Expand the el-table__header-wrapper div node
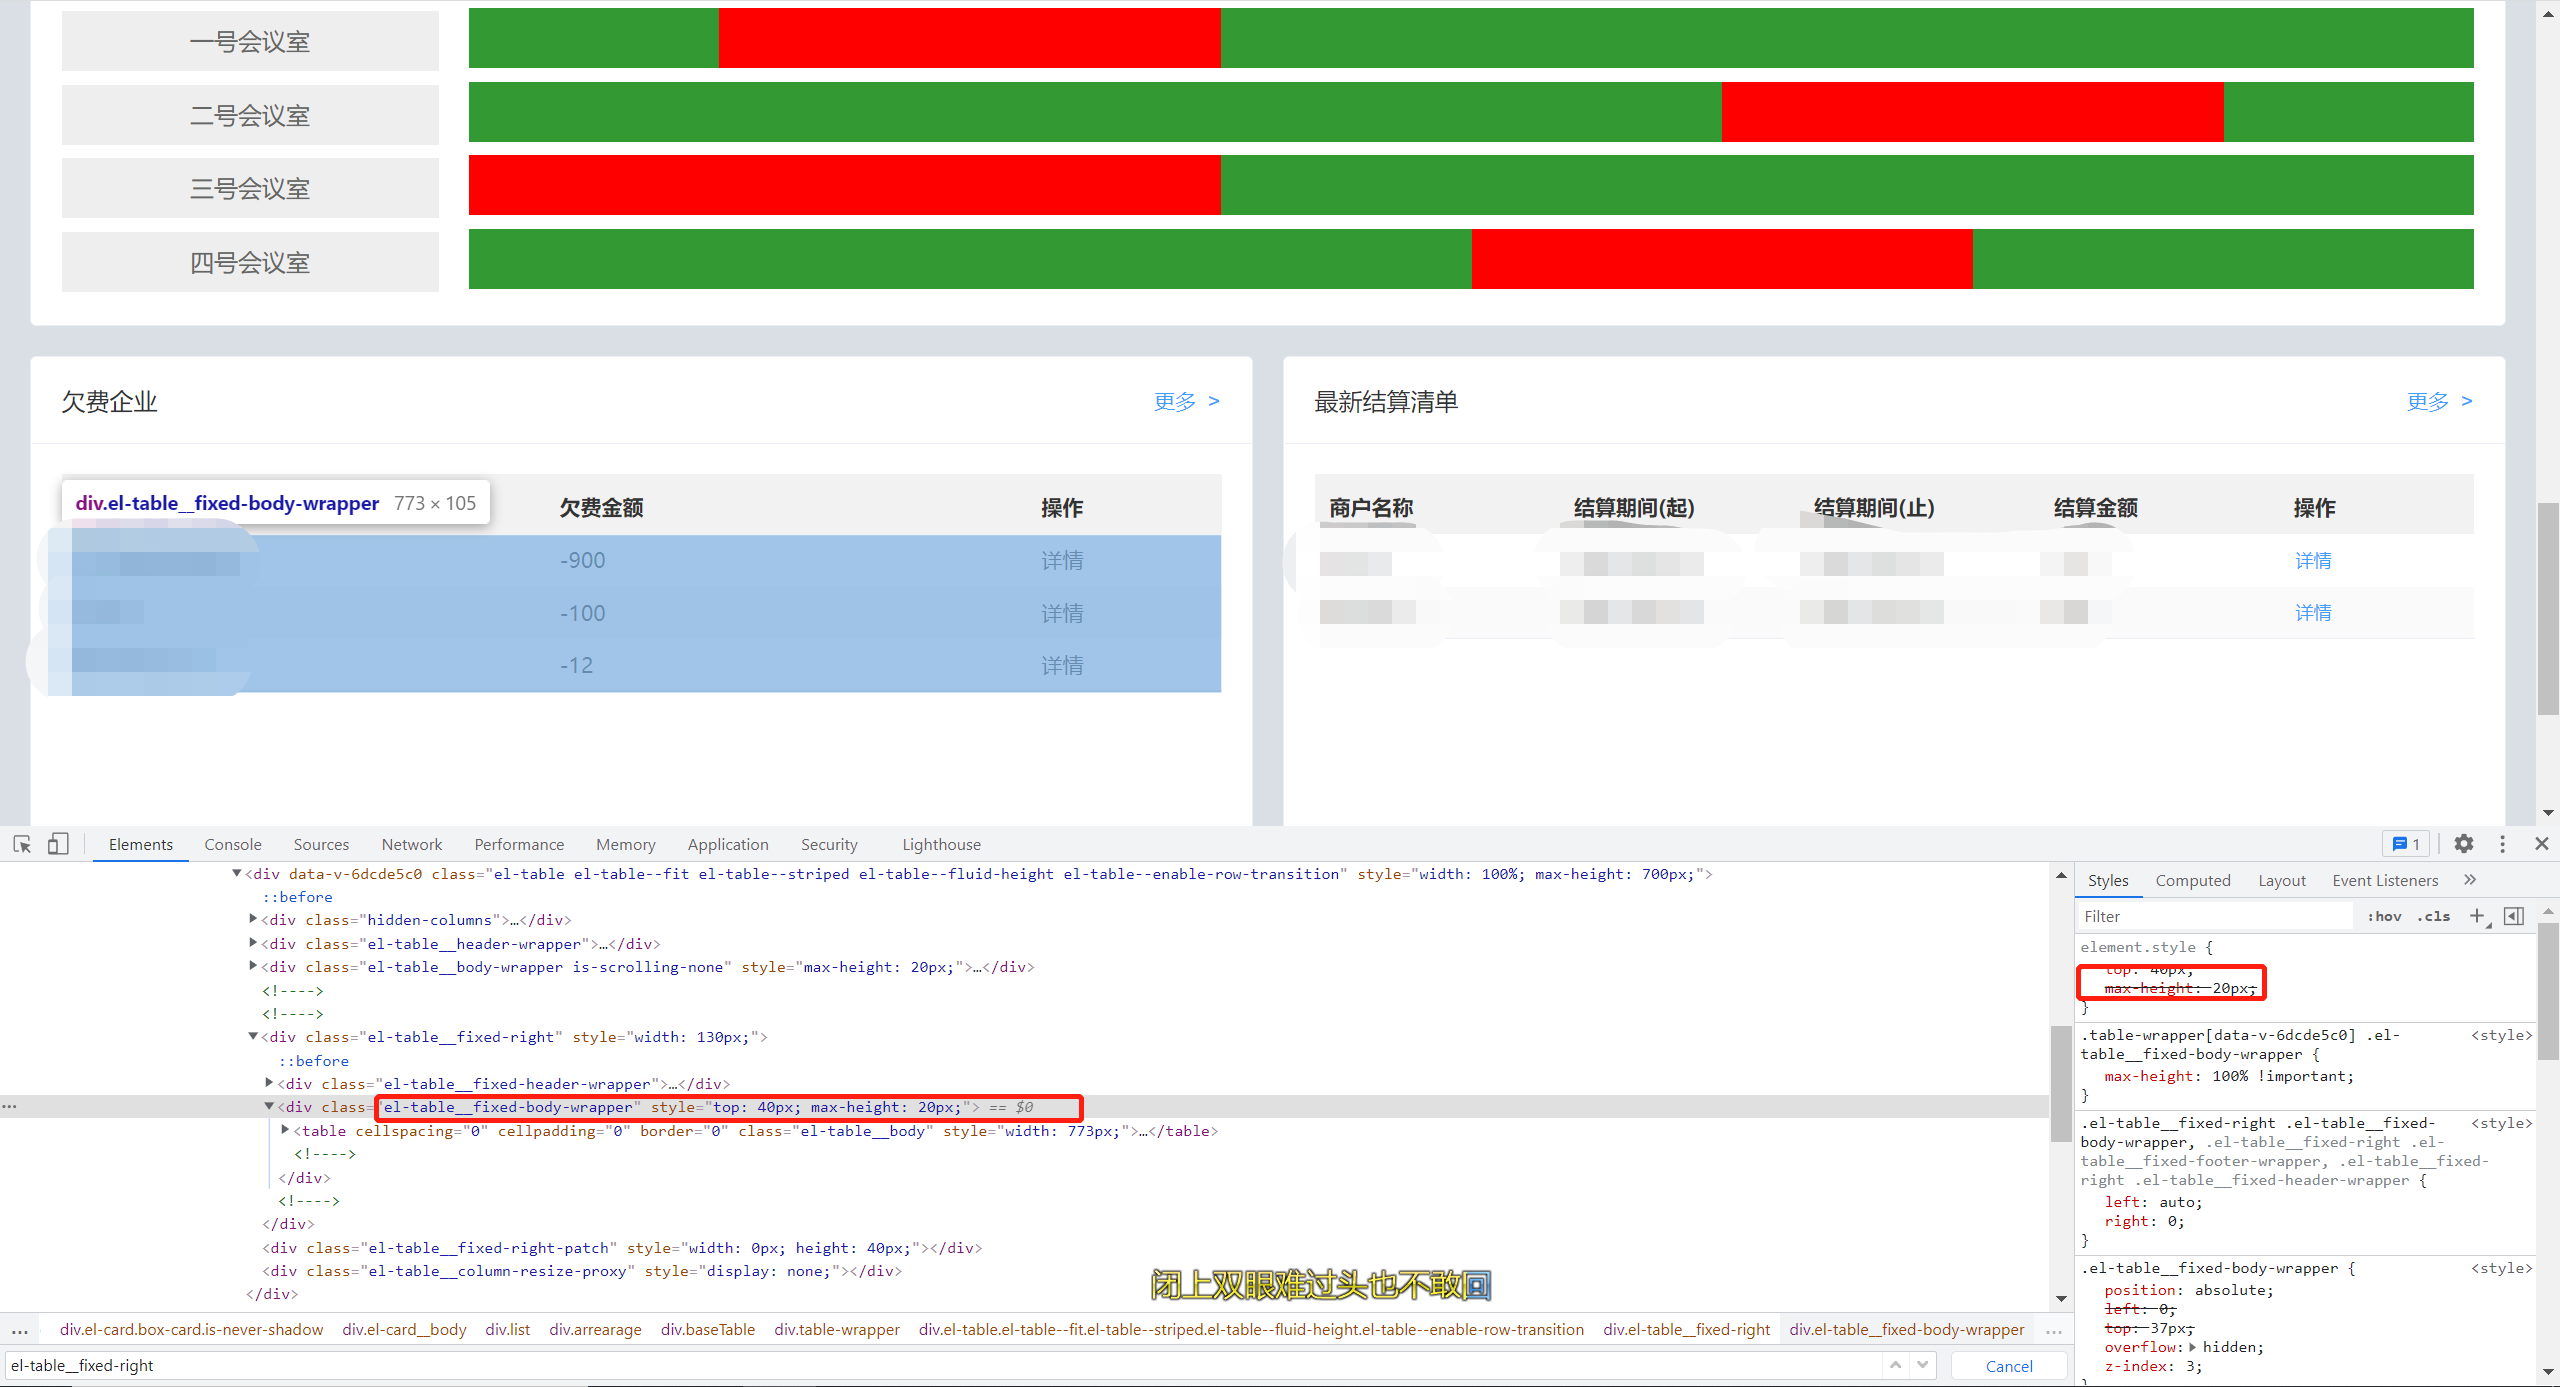 tap(253, 943)
